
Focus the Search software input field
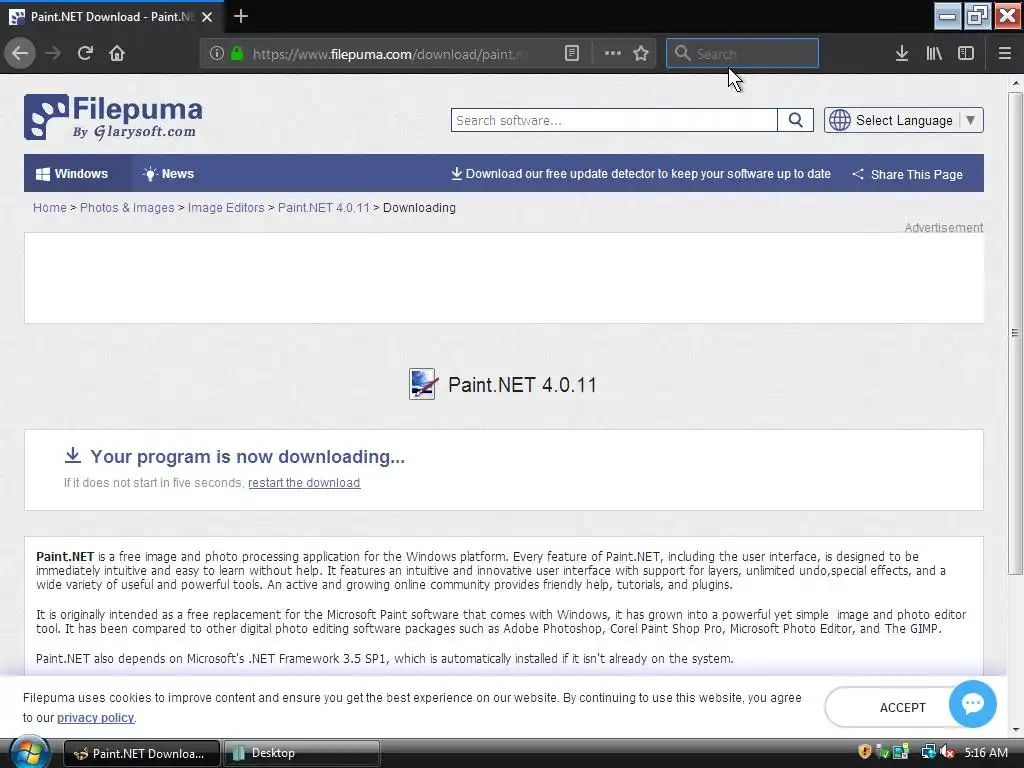(x=614, y=120)
